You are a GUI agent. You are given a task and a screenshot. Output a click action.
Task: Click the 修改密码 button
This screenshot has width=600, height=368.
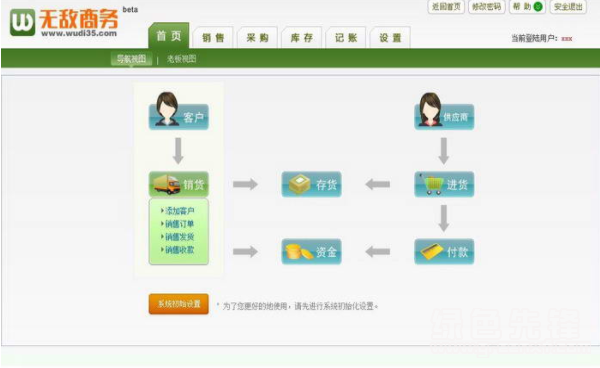pyautogui.click(x=487, y=7)
